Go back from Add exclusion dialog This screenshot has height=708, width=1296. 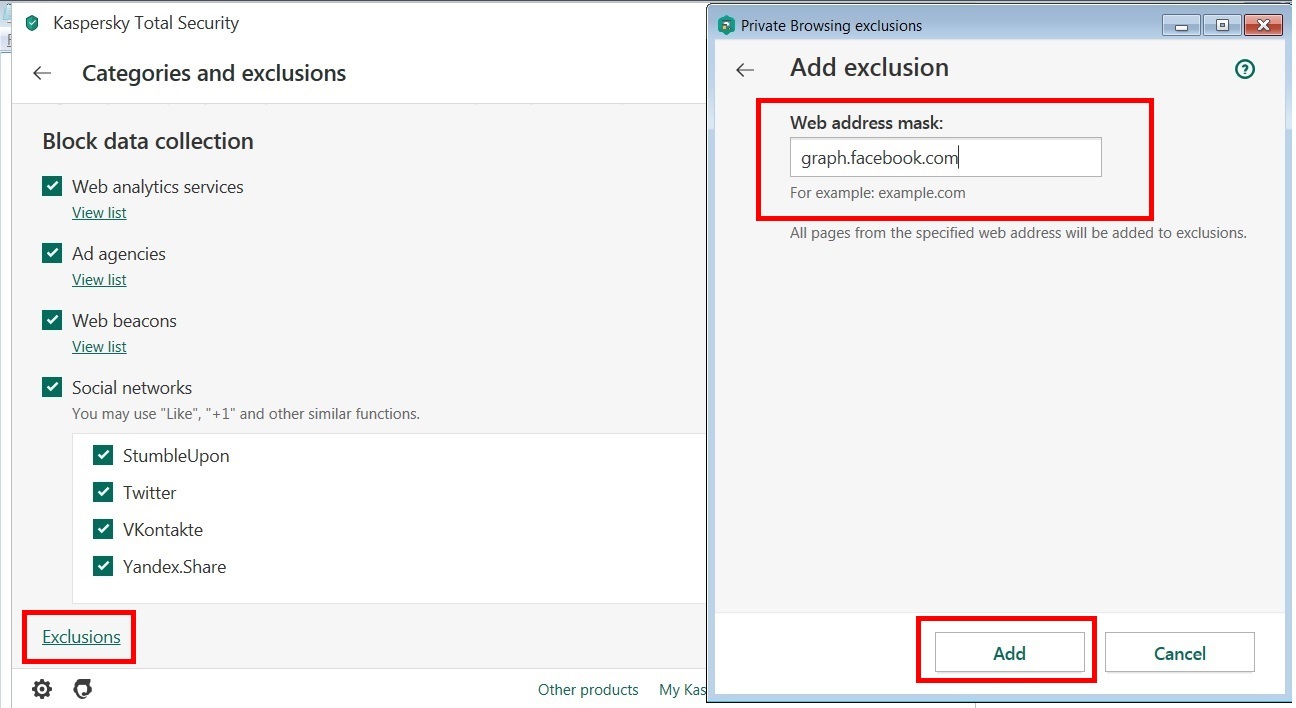(745, 69)
